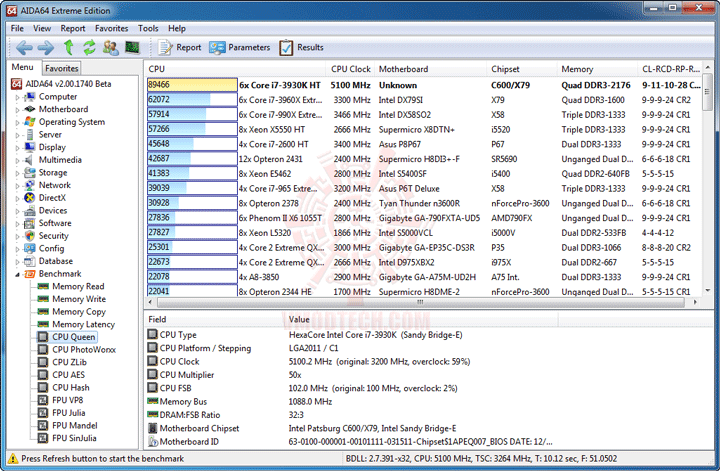Select the Software icon in tree

tap(30, 223)
